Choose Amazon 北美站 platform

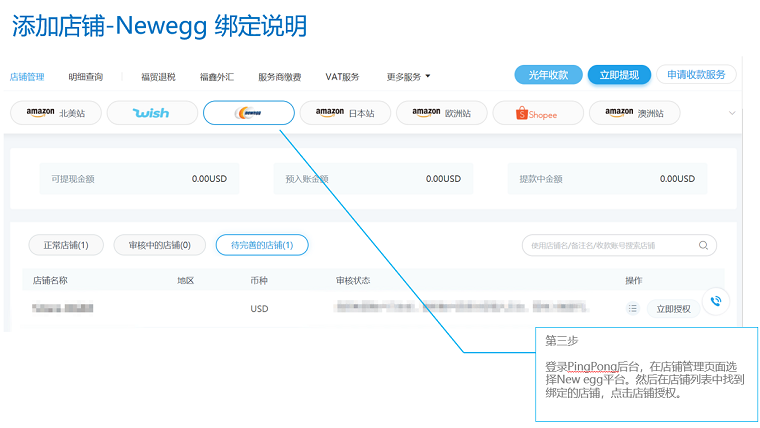[x=56, y=113]
